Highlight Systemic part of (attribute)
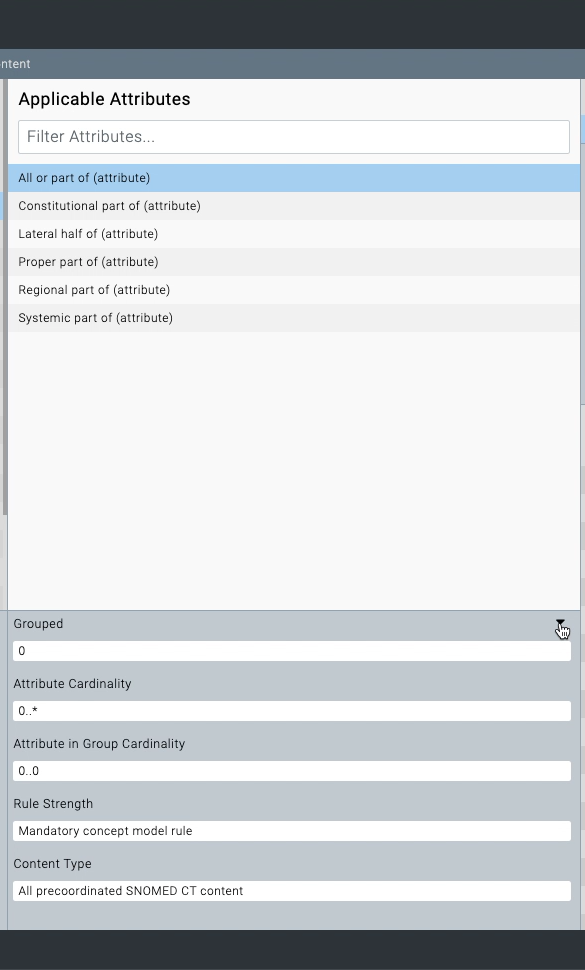Screen dimensions: 585x970 tap(294, 317)
